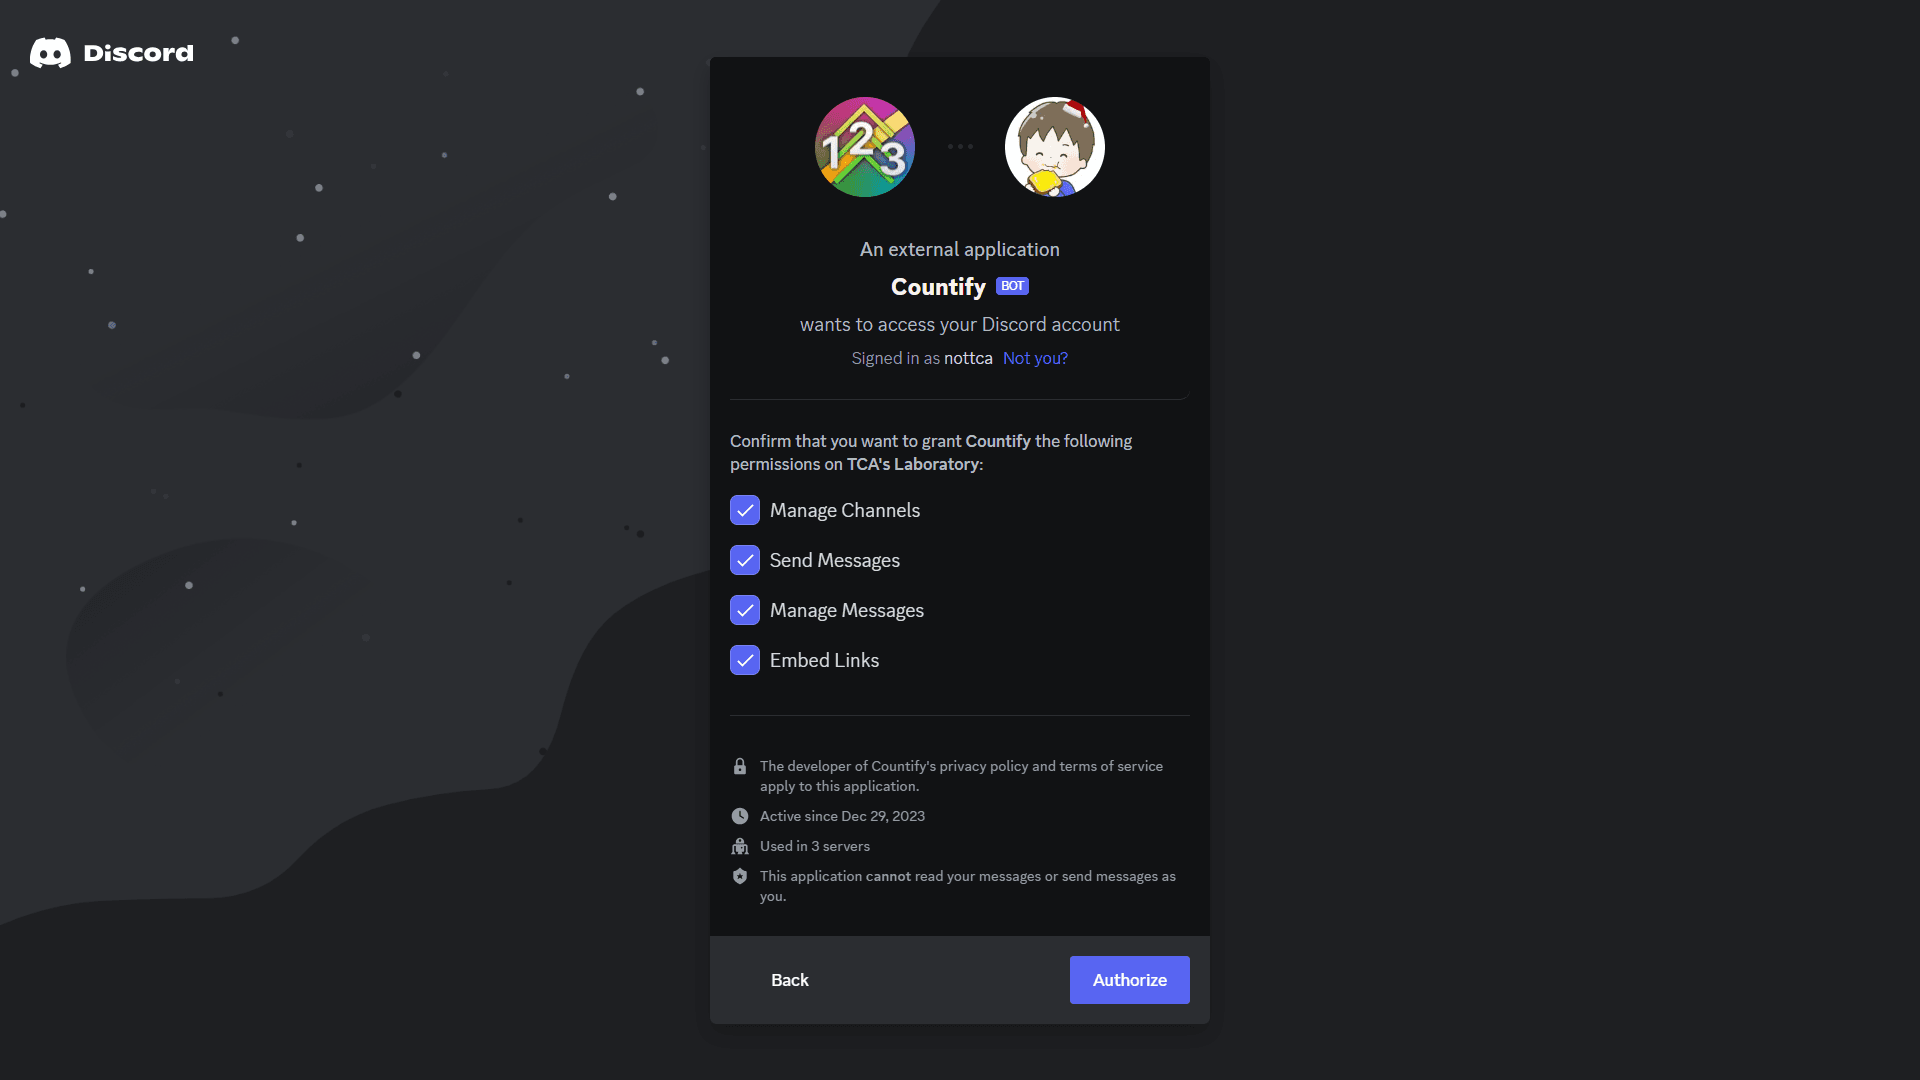Toggle the Send Messages checkbox

coord(744,560)
